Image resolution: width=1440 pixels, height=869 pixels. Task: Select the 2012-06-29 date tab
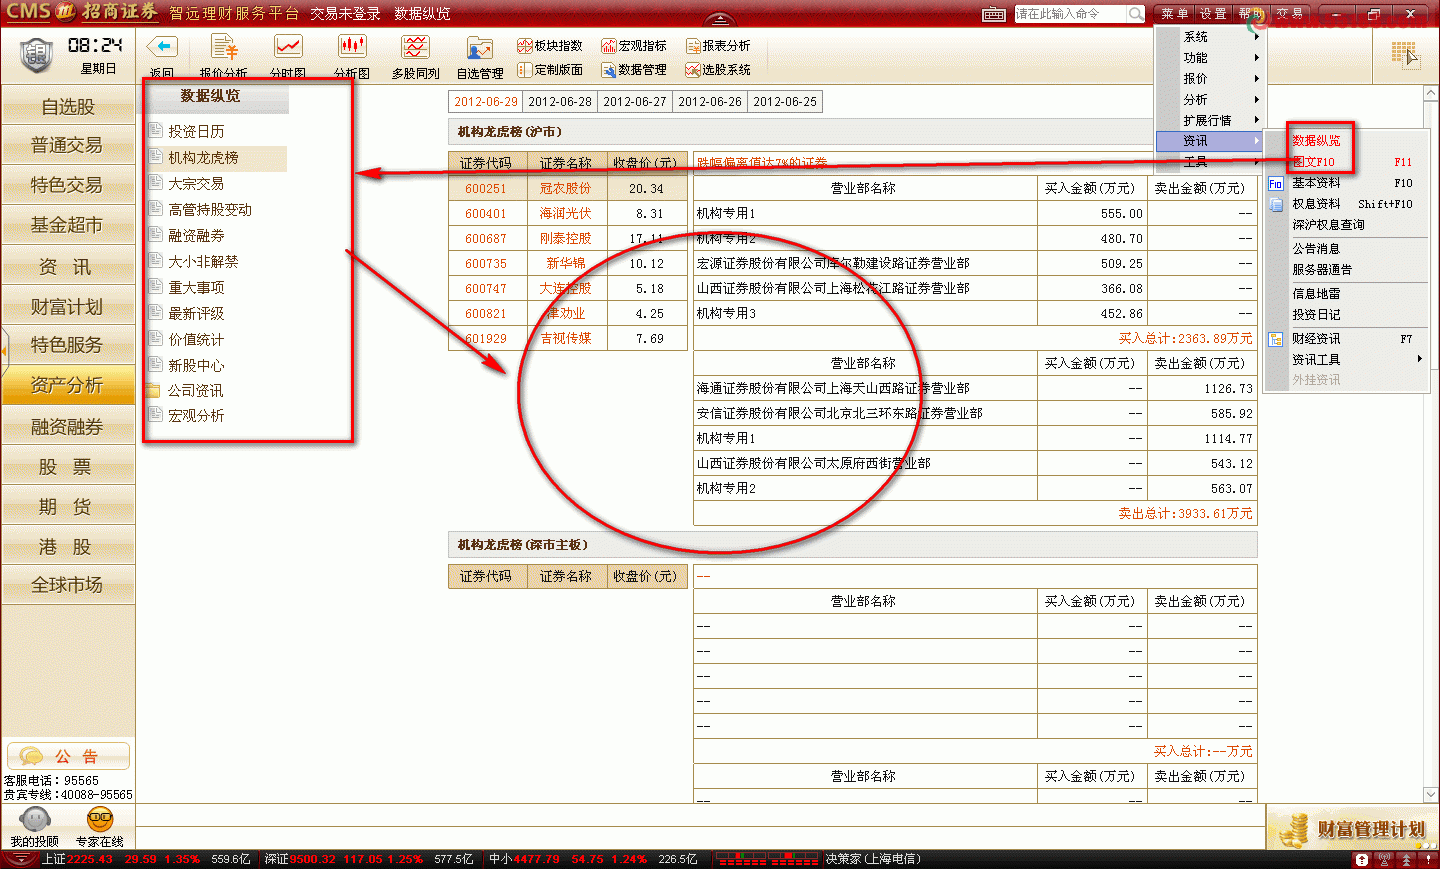click(x=486, y=102)
